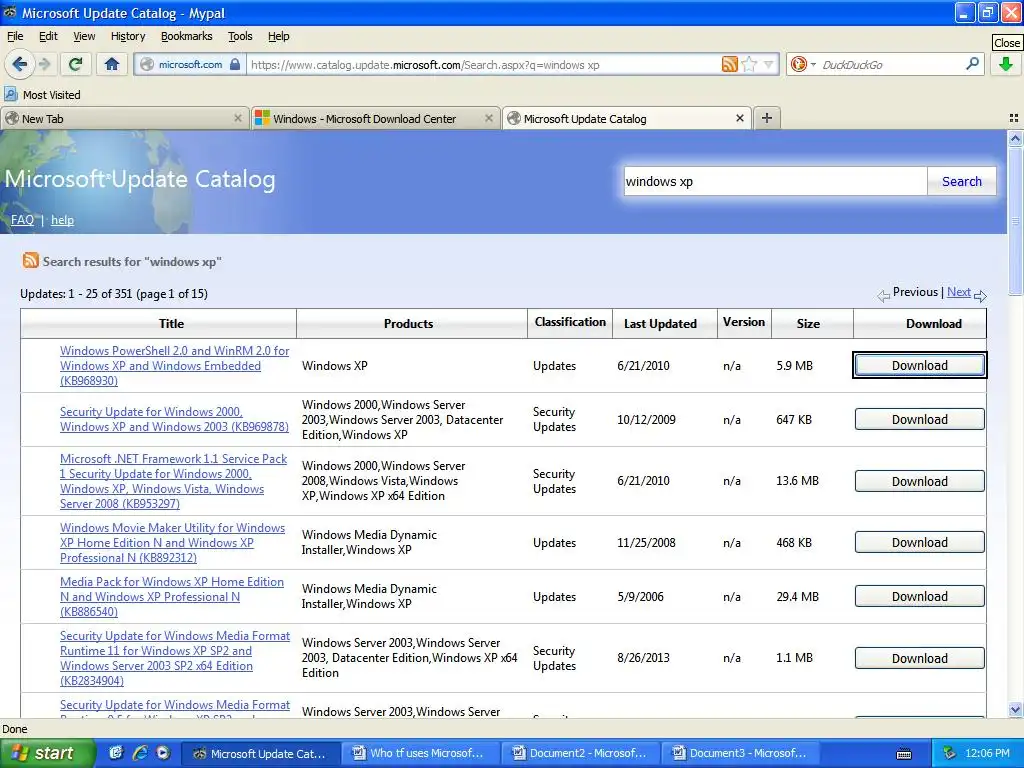The height and width of the screenshot is (768, 1024).
Task: Click the RSS feed icon in address bar
Action: coord(729,64)
